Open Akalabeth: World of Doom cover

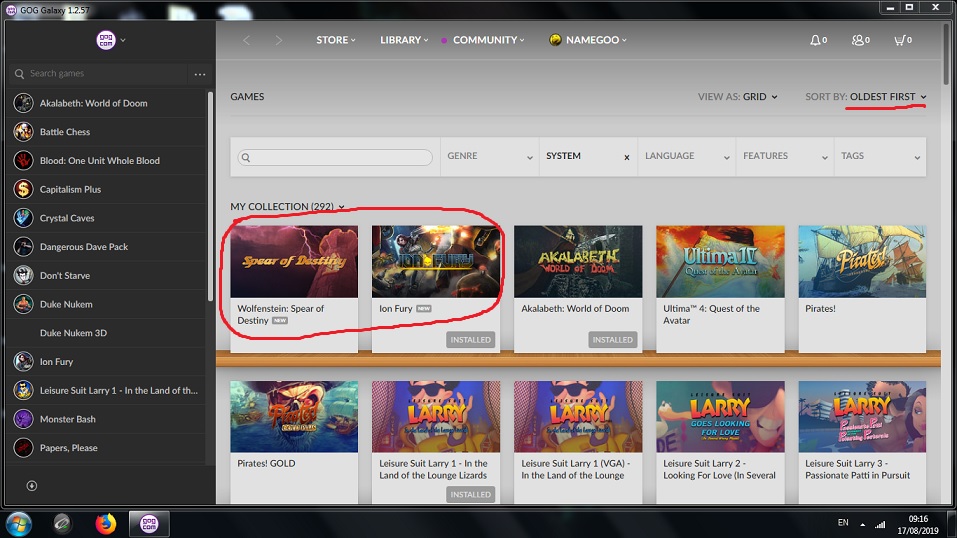pos(578,261)
